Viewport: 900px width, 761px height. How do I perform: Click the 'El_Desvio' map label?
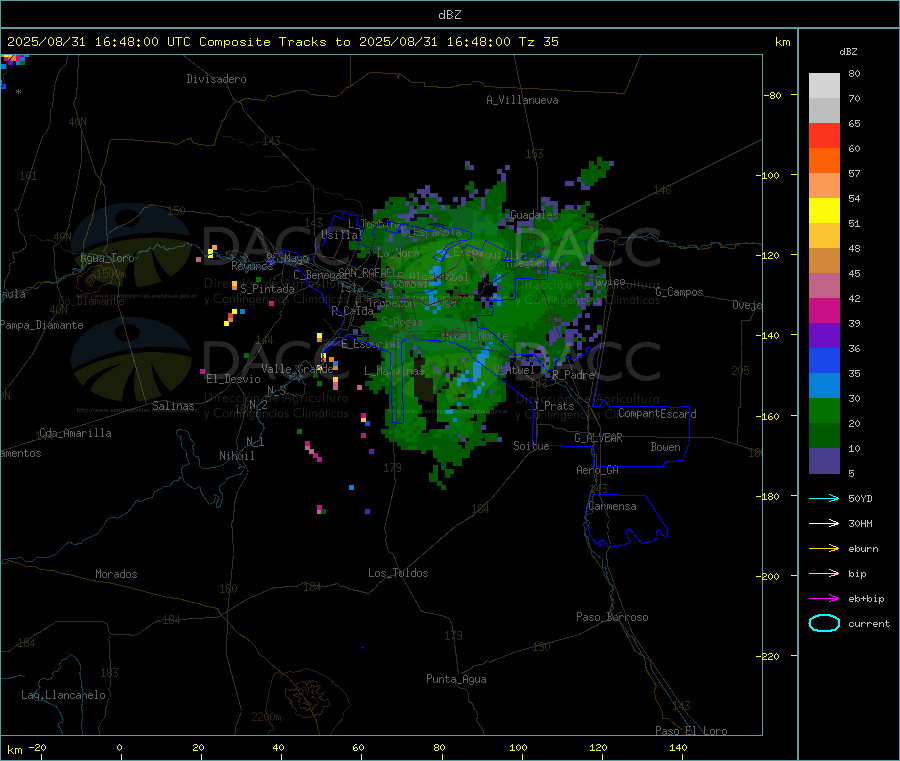click(x=233, y=379)
